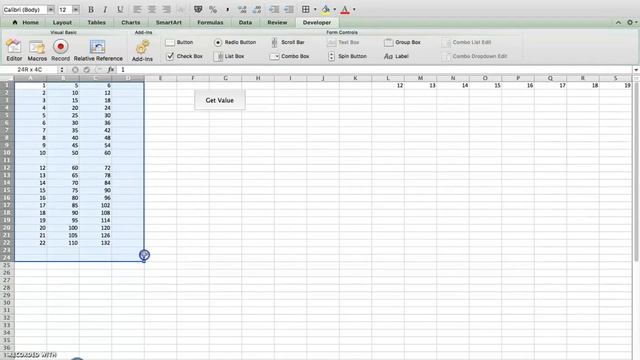Apply comma style format
The height and width of the screenshot is (360, 640).
coord(227,9)
